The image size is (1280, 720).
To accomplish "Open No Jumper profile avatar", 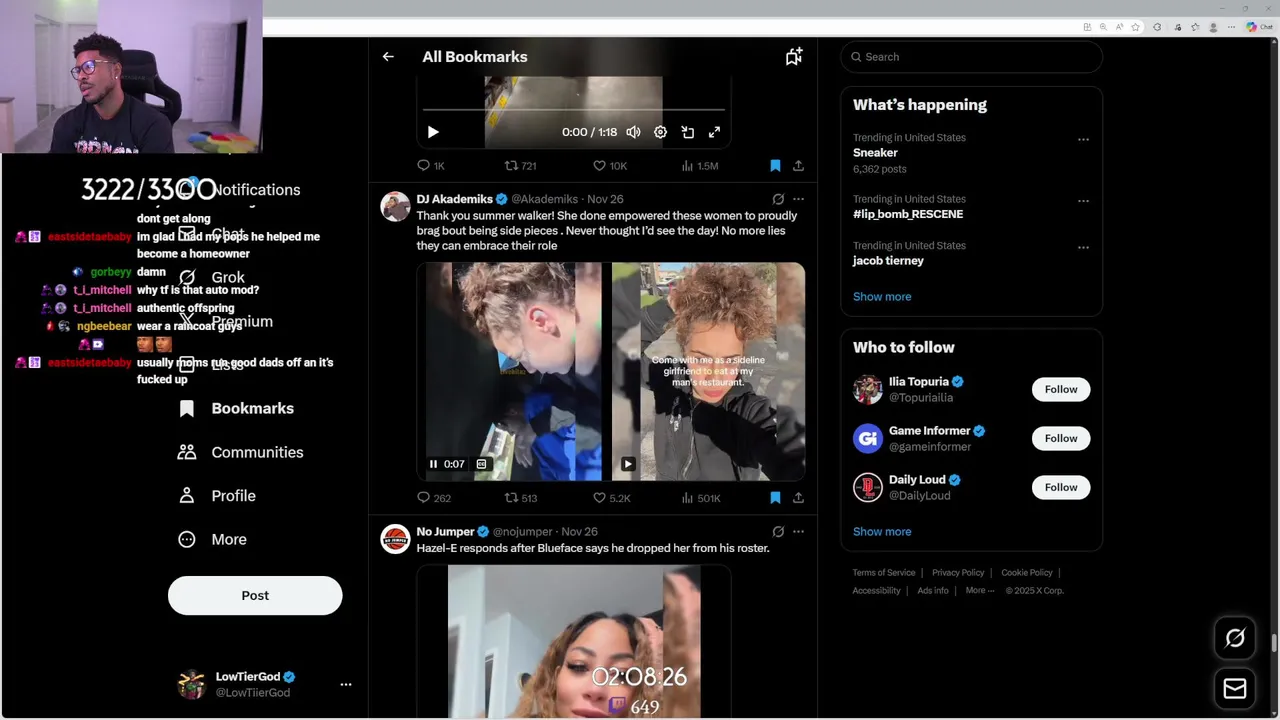I will tap(395, 539).
